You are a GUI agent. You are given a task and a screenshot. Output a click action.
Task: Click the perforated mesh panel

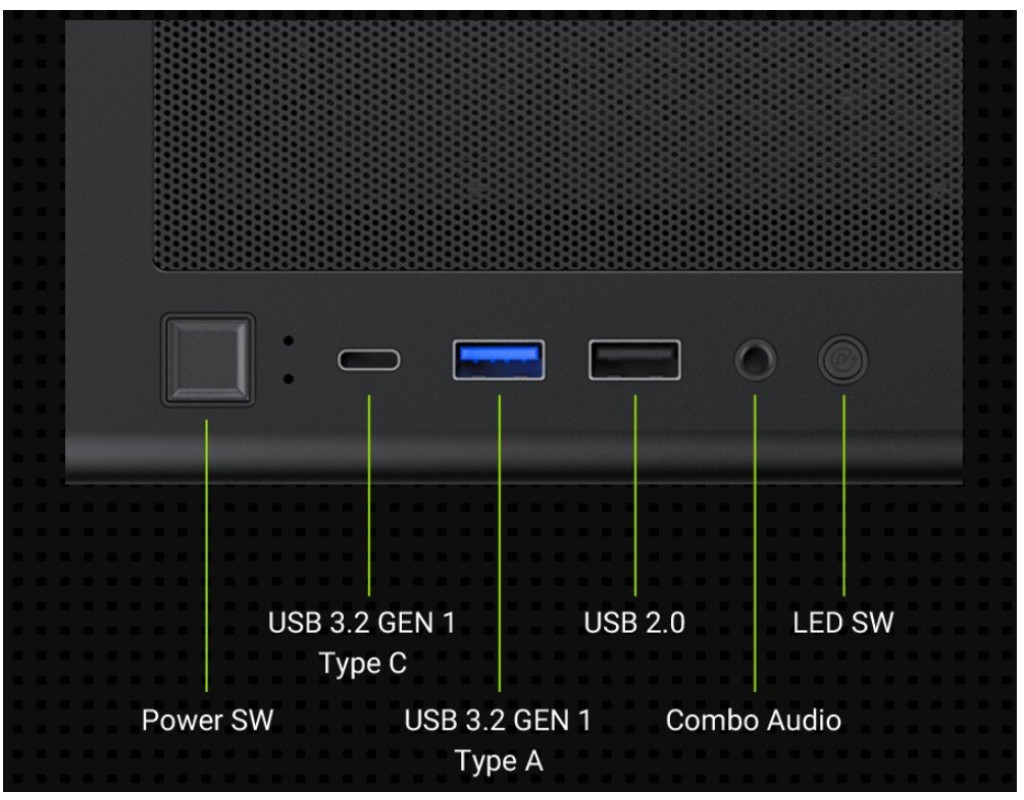558,145
